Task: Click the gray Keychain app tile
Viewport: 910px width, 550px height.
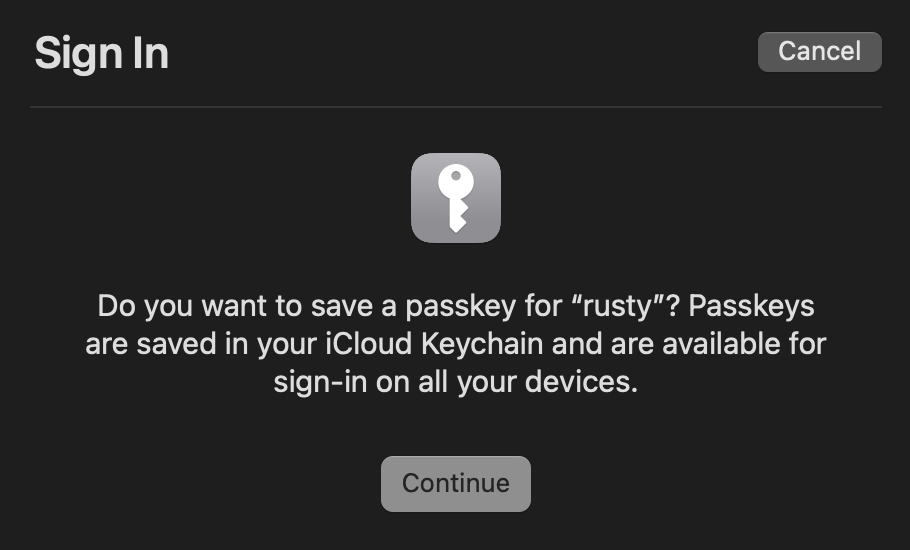Action: 456,198
